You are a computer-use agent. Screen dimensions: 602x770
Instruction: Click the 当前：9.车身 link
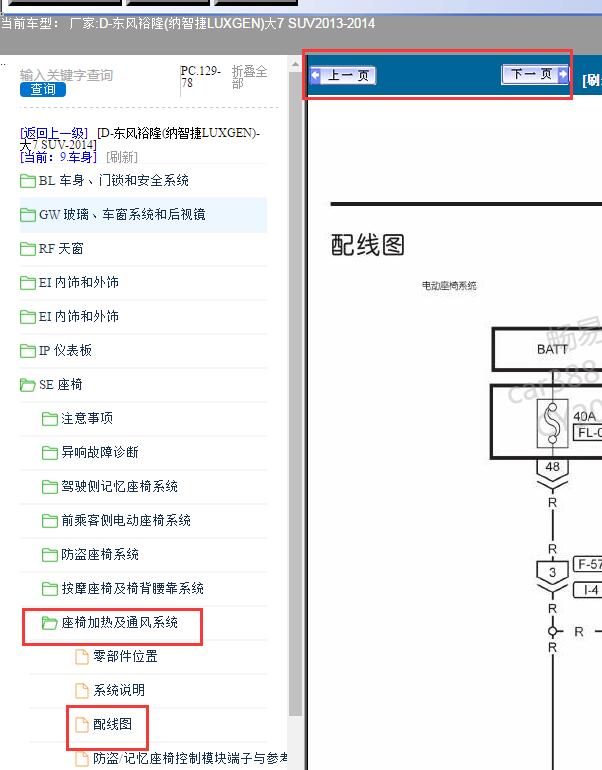(x=58, y=157)
